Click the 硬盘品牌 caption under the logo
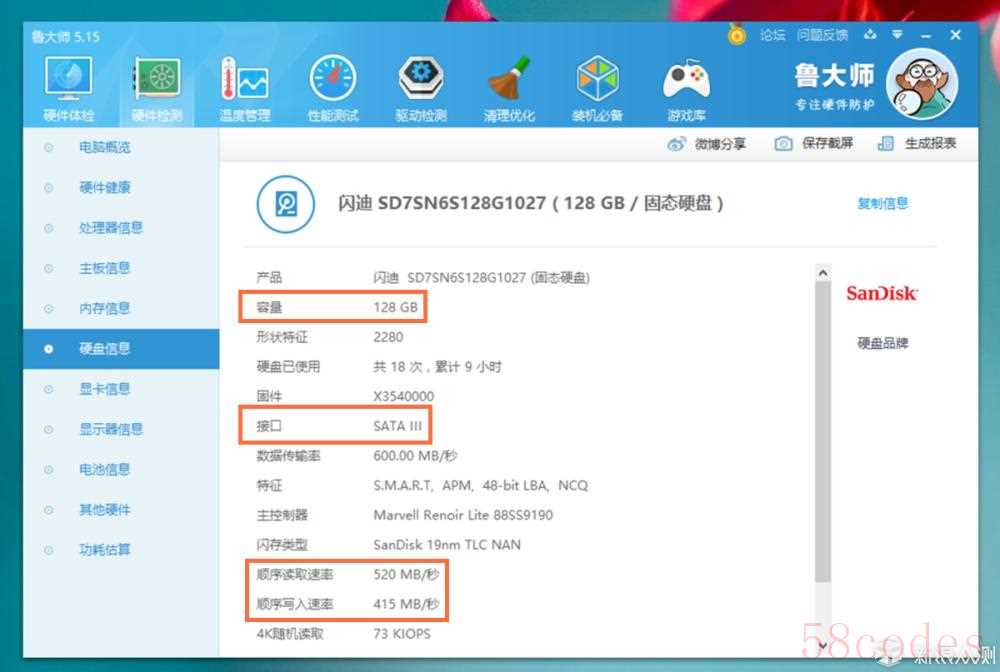 point(883,343)
